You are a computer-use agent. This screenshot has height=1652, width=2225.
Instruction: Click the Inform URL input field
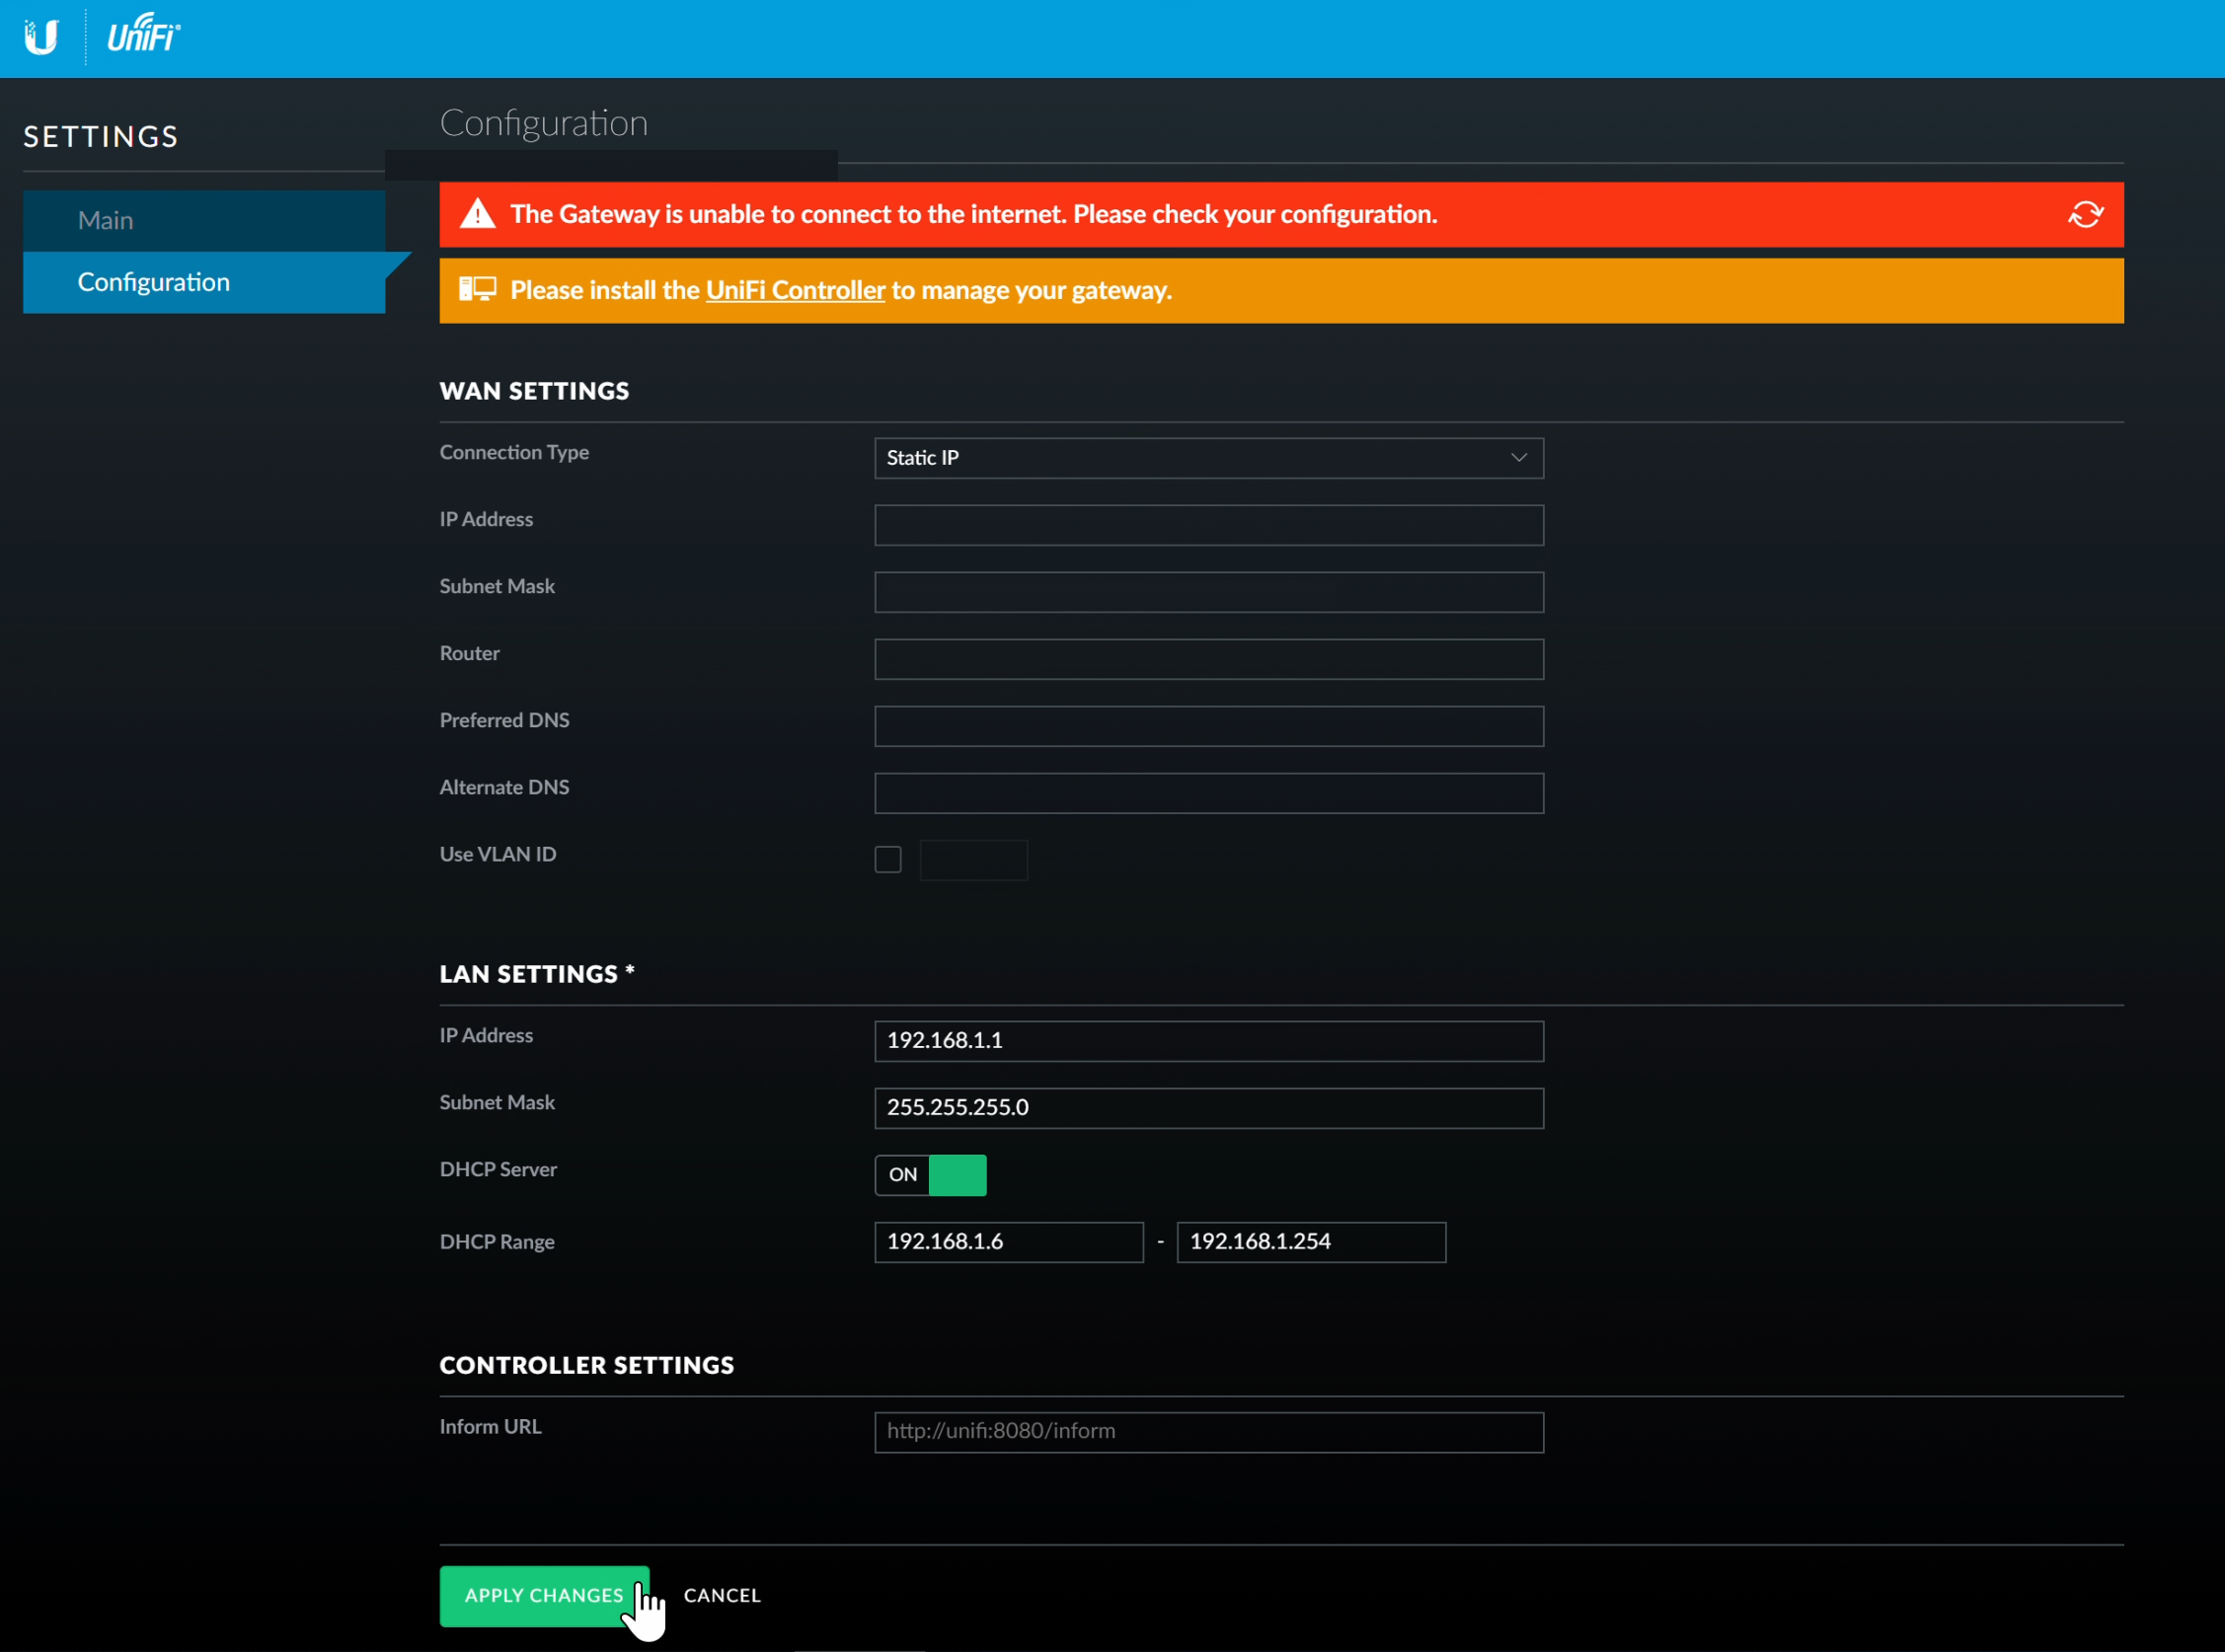pyautogui.click(x=1207, y=1432)
